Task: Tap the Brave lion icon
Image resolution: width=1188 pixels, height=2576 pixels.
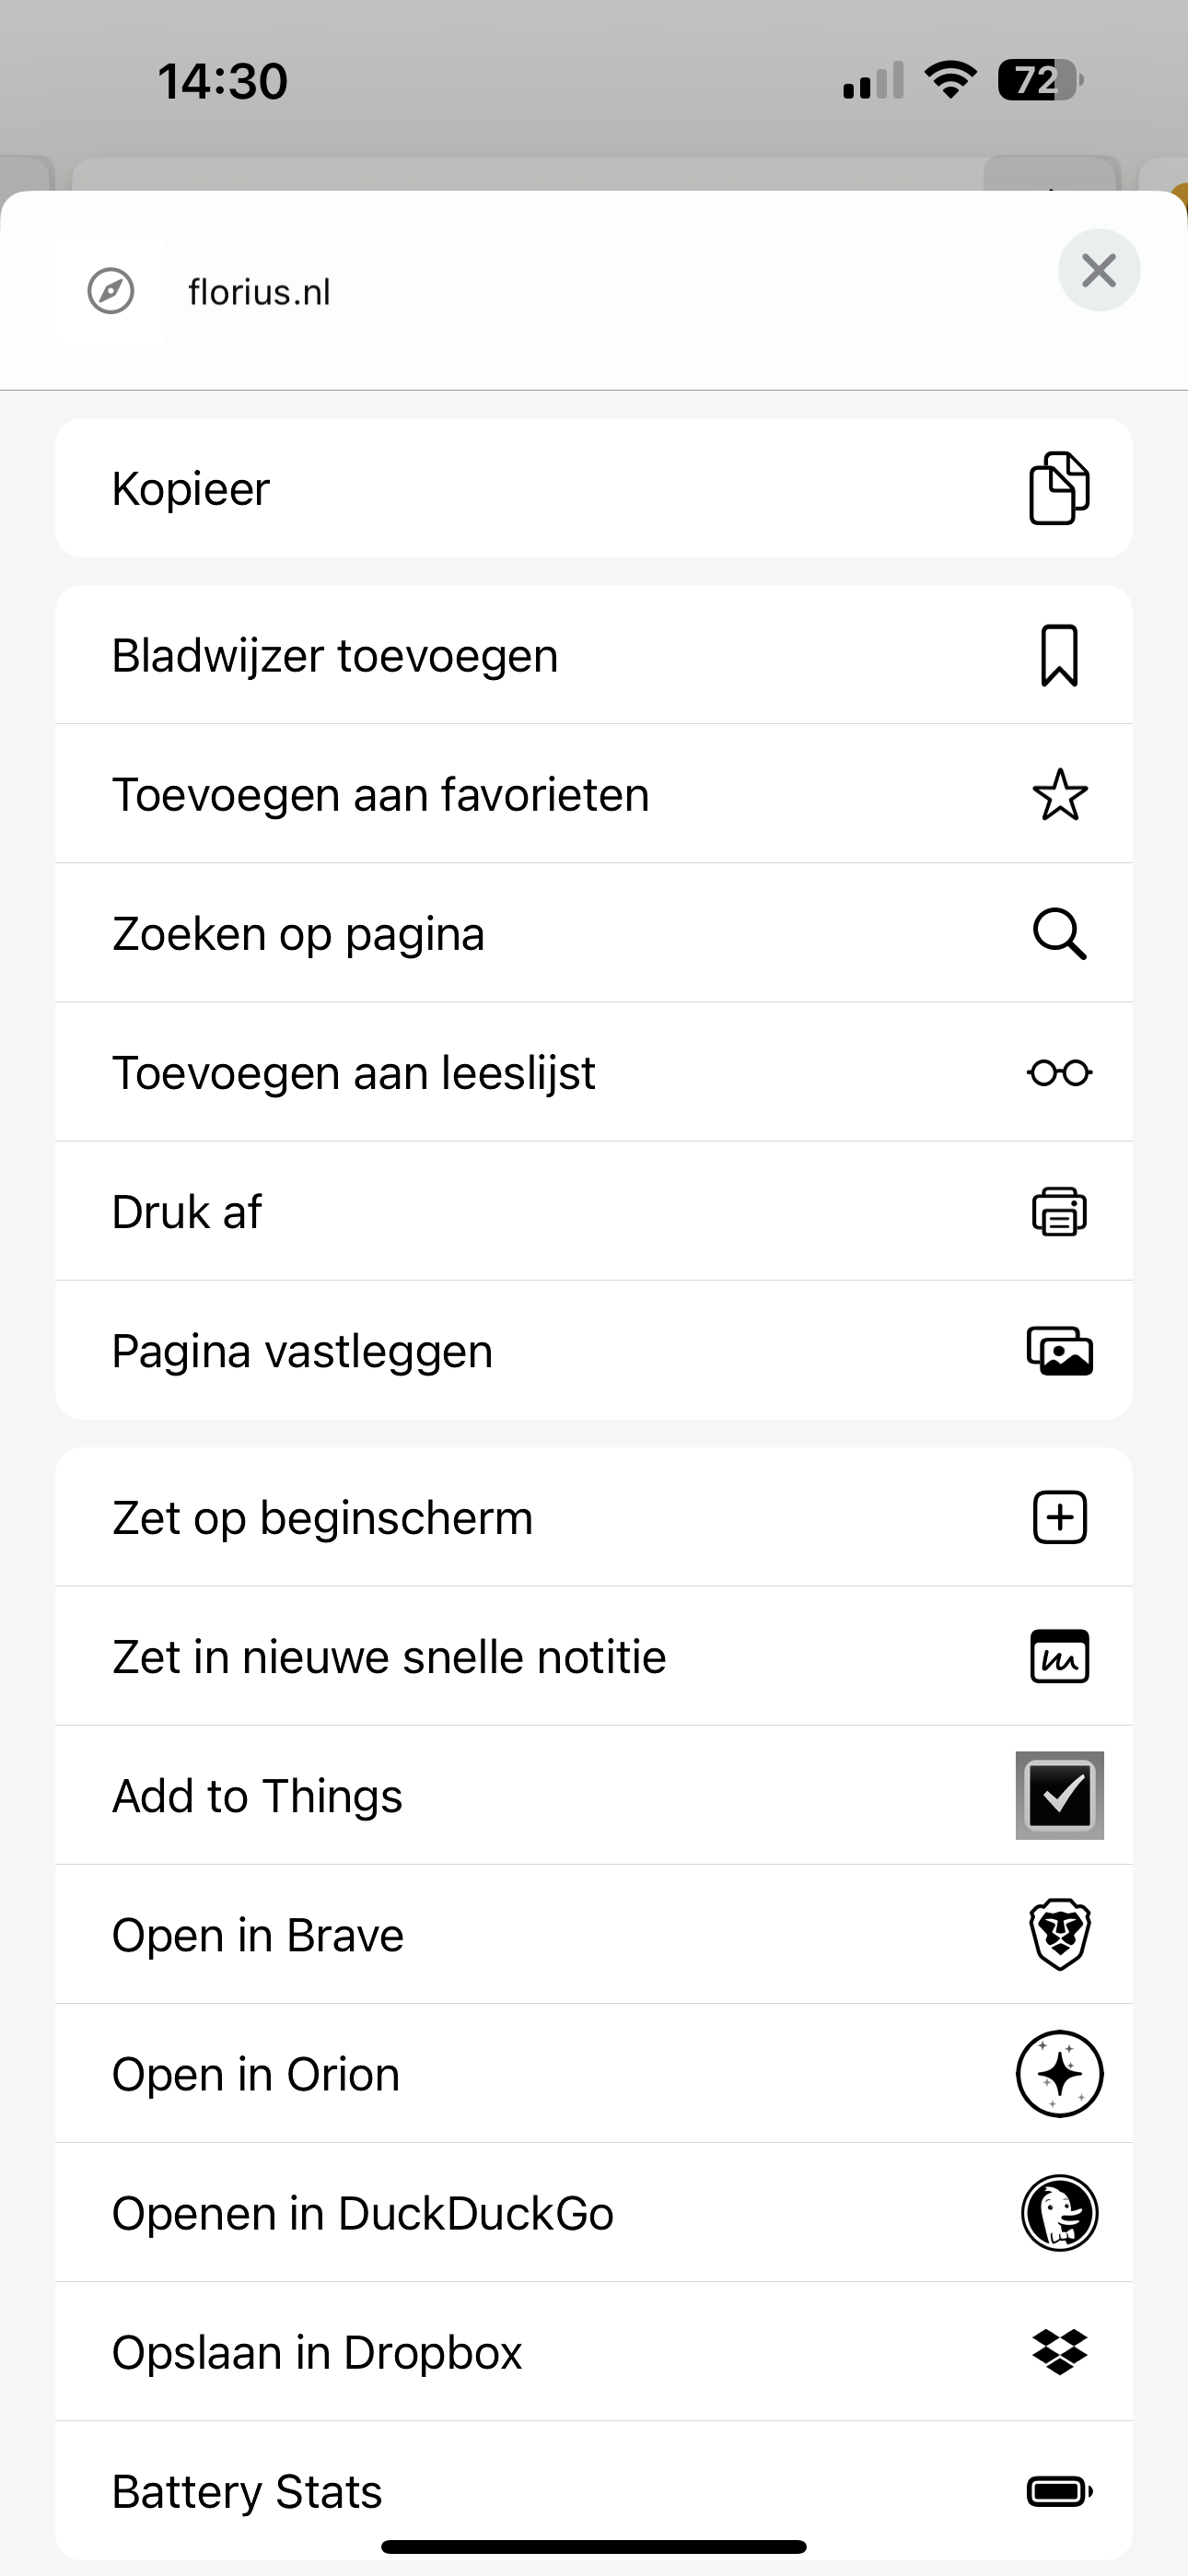Action: tap(1059, 1934)
